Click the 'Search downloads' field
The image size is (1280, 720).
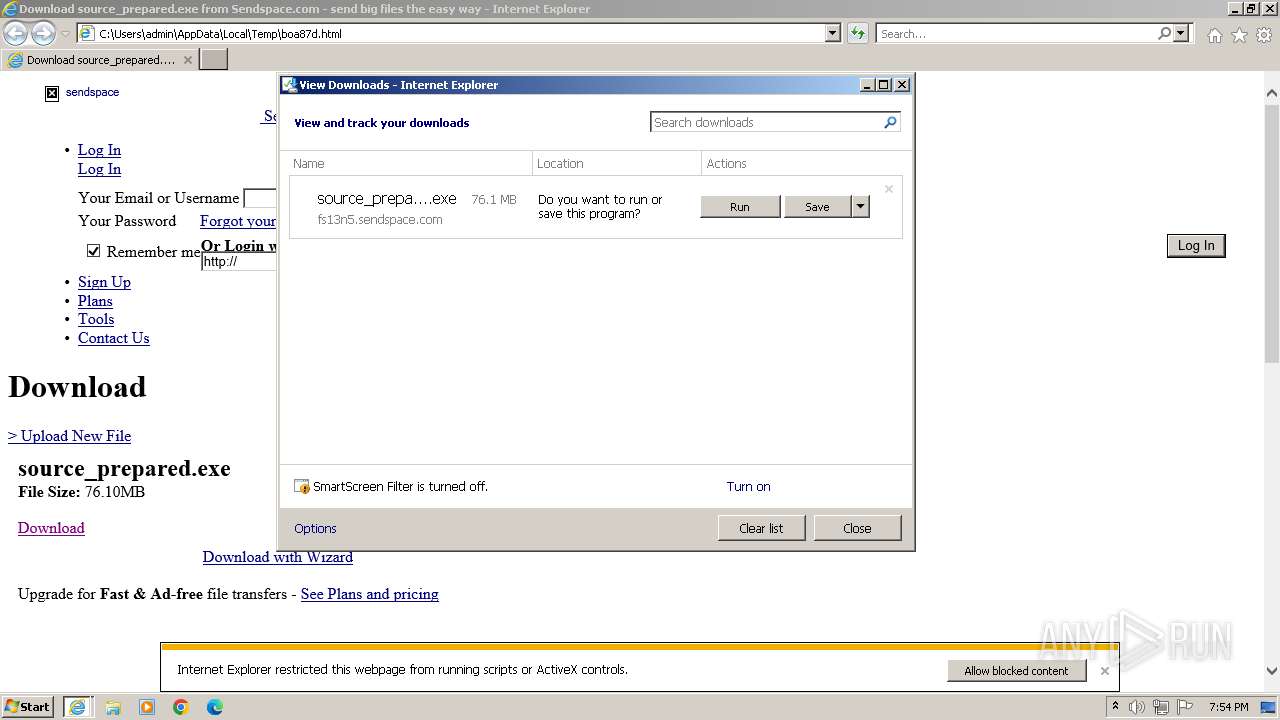tap(766, 122)
